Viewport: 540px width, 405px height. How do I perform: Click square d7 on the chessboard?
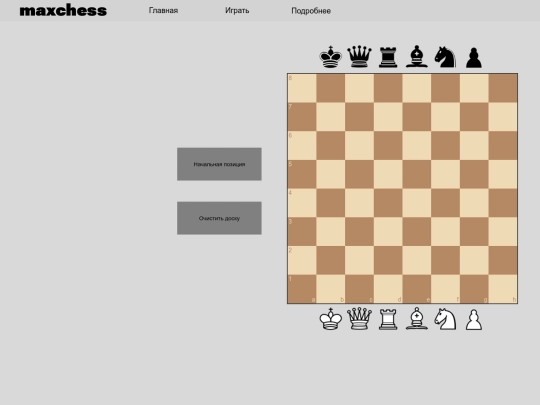[388, 117]
